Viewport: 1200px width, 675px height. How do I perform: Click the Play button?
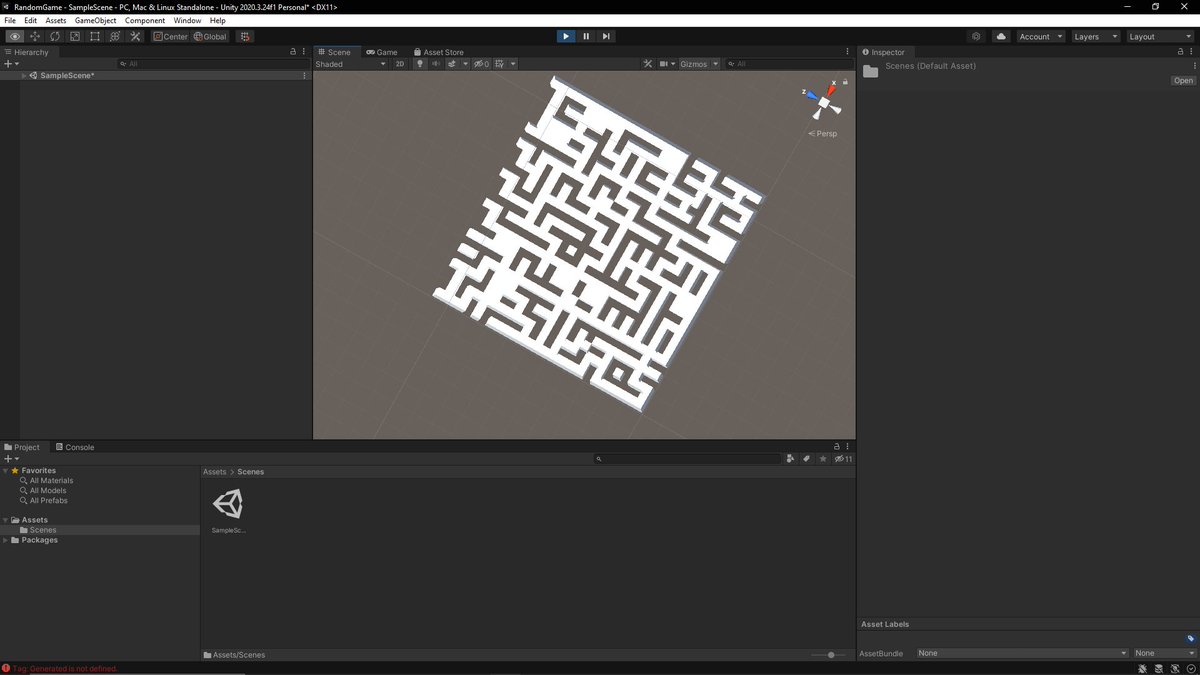(566, 36)
